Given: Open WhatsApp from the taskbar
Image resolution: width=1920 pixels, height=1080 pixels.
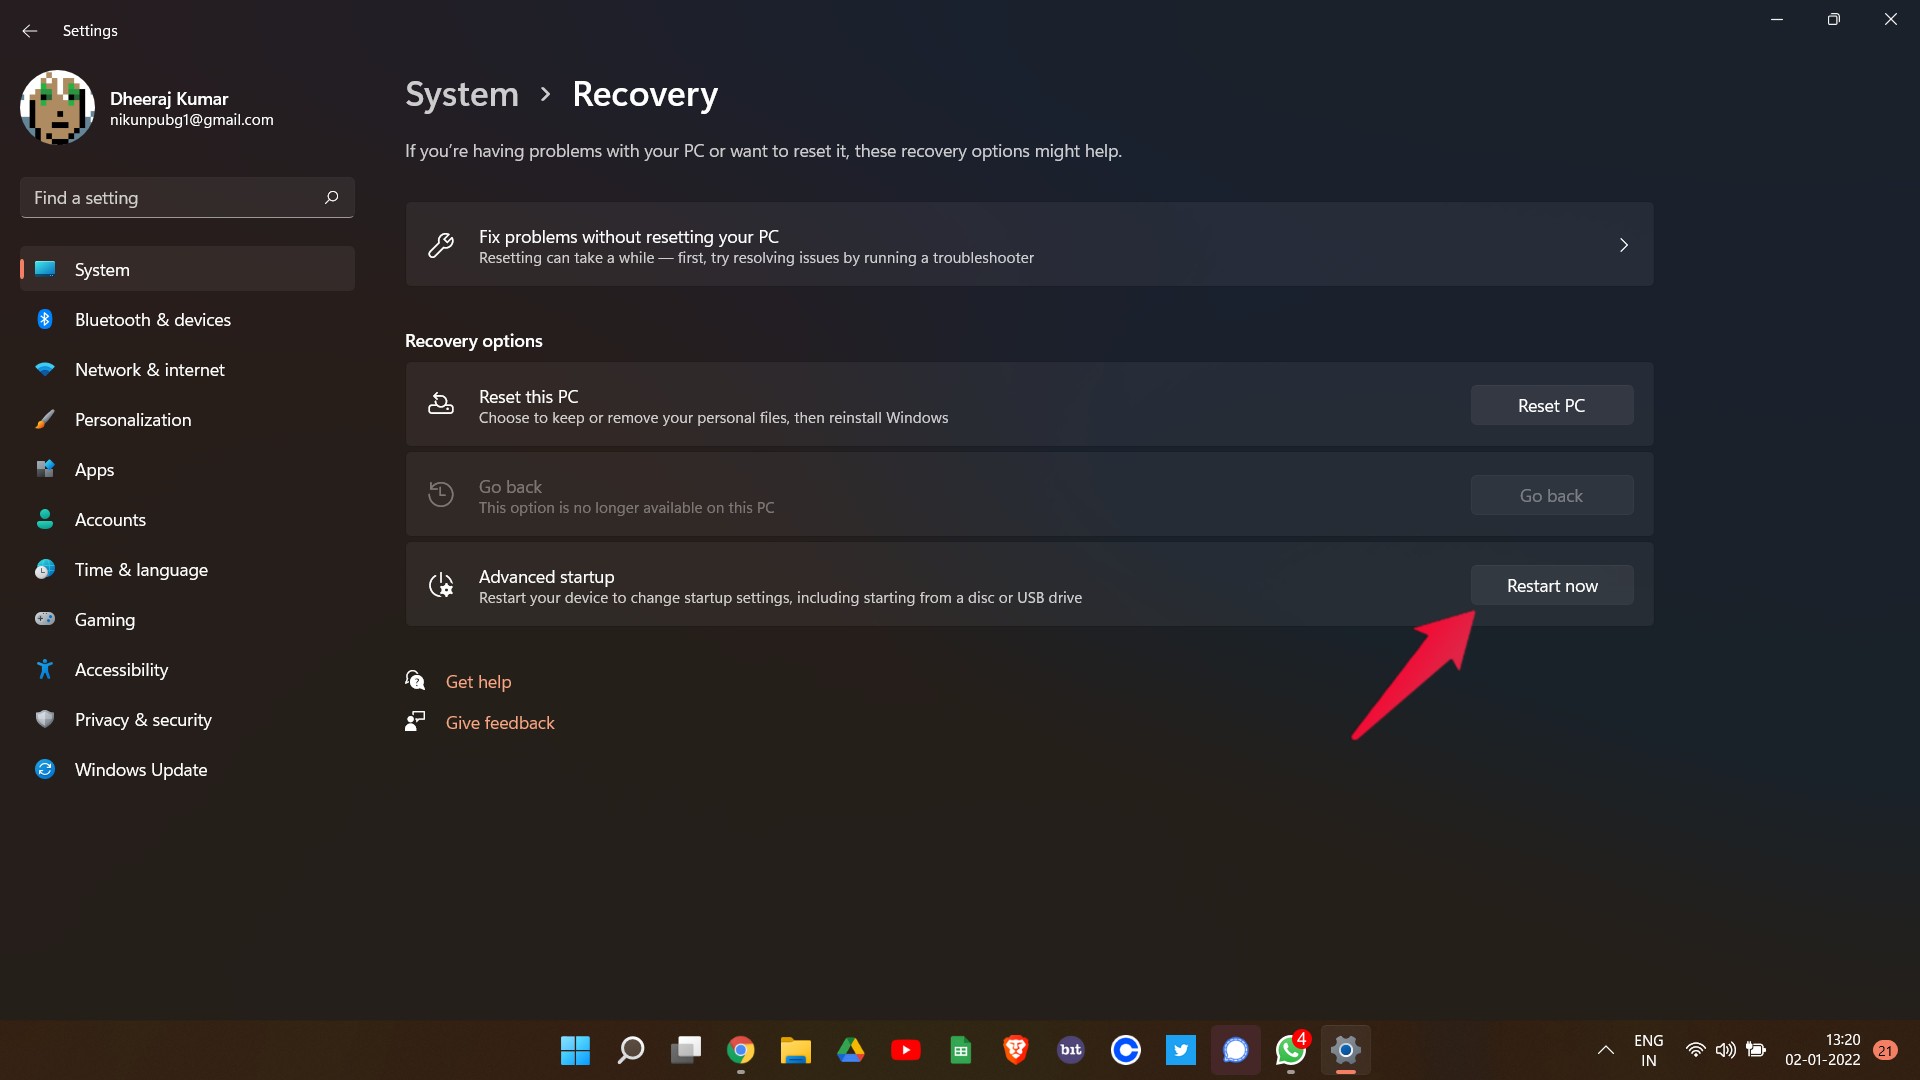Looking at the screenshot, I should tap(1290, 1050).
